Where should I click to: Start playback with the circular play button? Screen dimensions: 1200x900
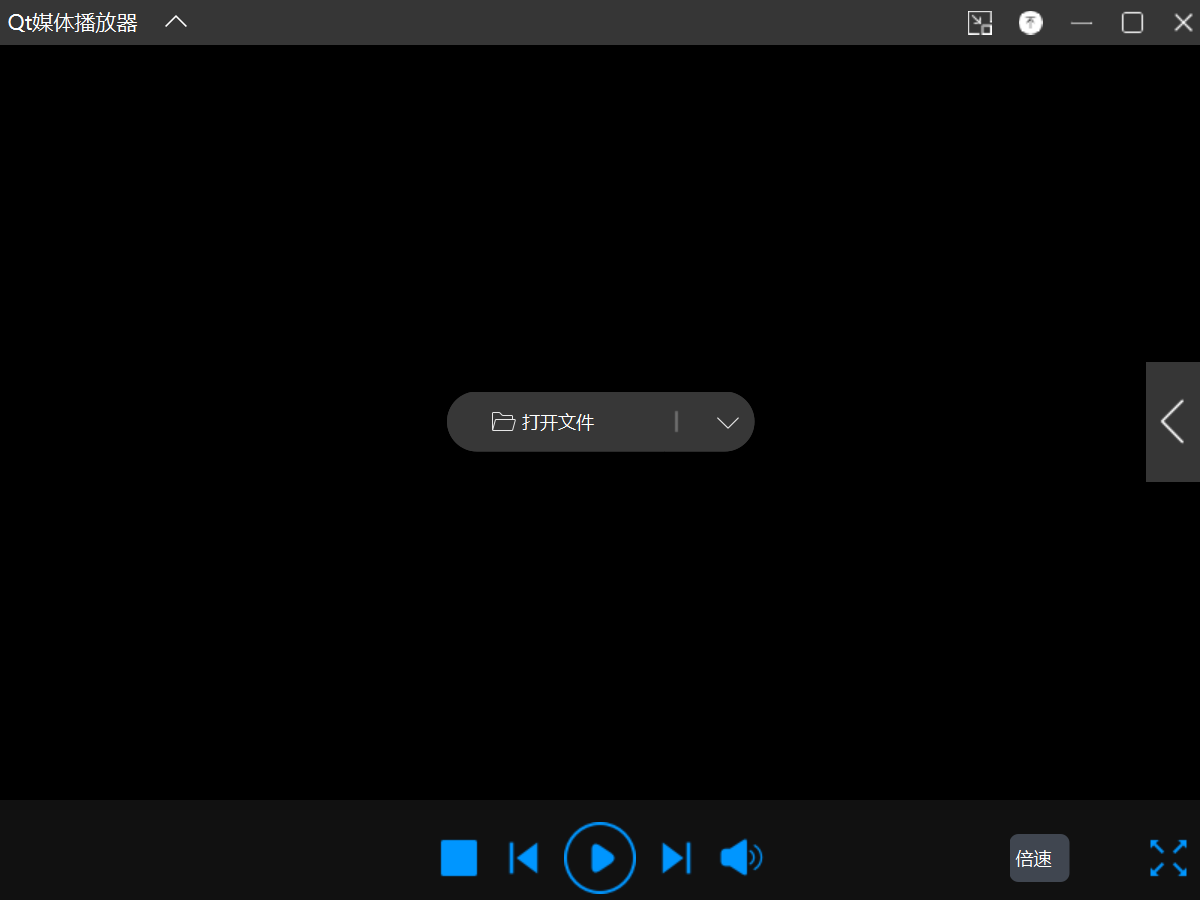(600, 858)
